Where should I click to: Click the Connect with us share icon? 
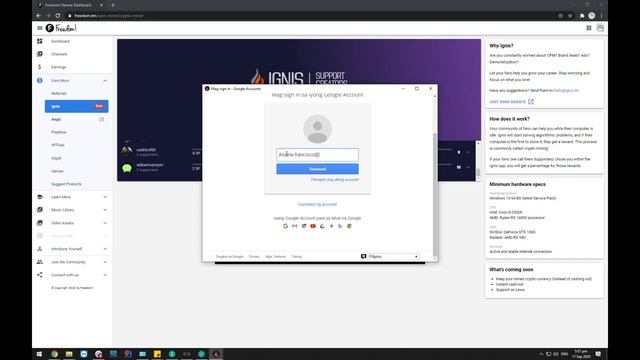coord(40,275)
